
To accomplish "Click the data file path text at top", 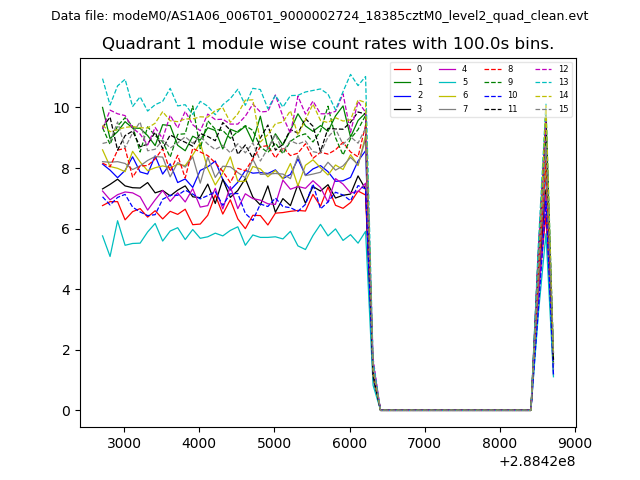I will (x=319, y=16).
